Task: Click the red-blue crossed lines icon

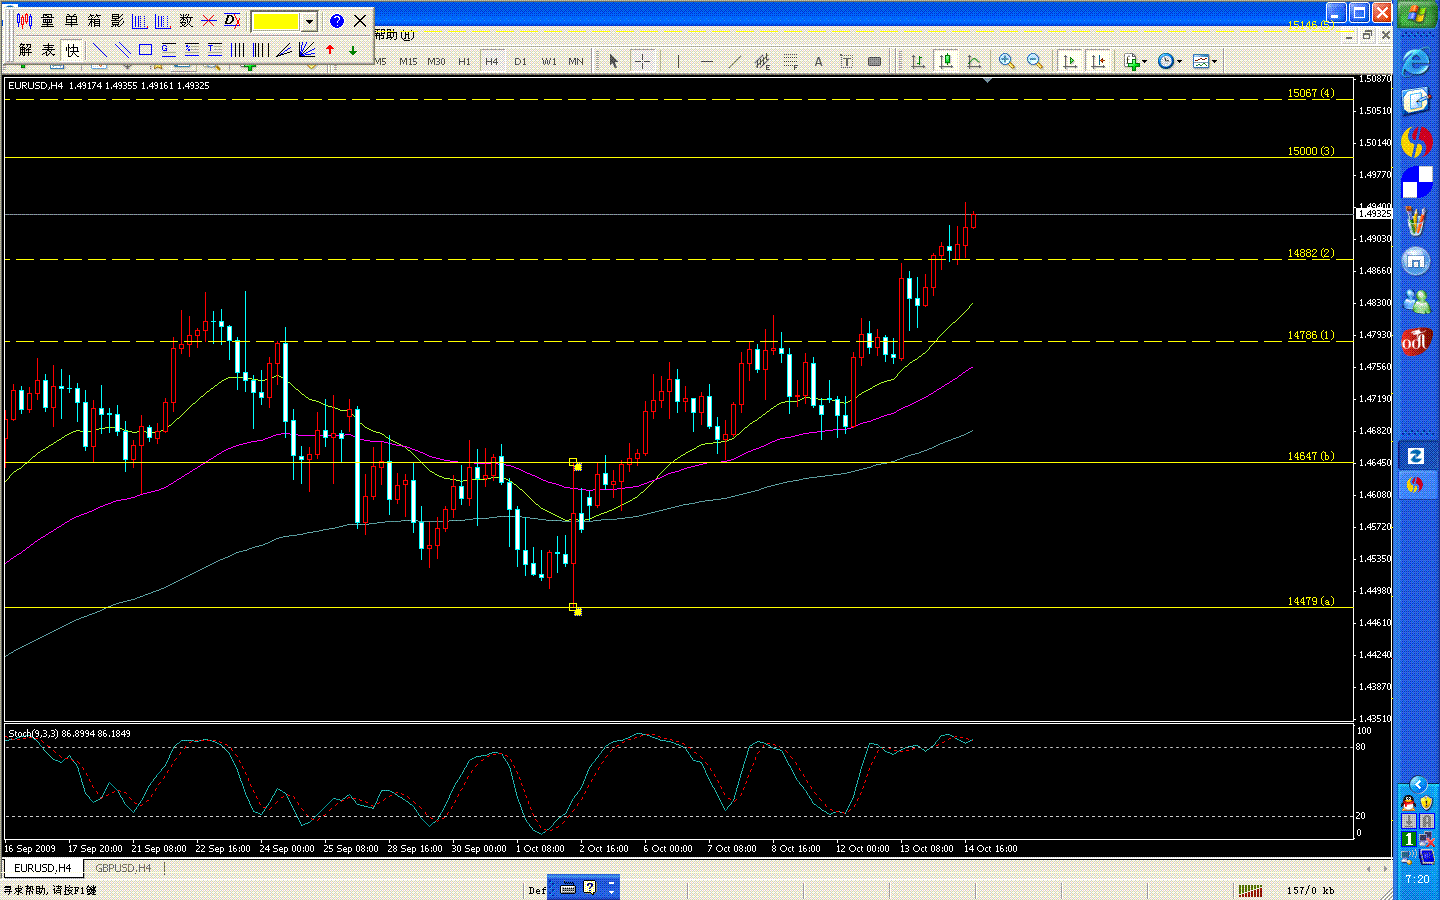Action: click(x=209, y=21)
